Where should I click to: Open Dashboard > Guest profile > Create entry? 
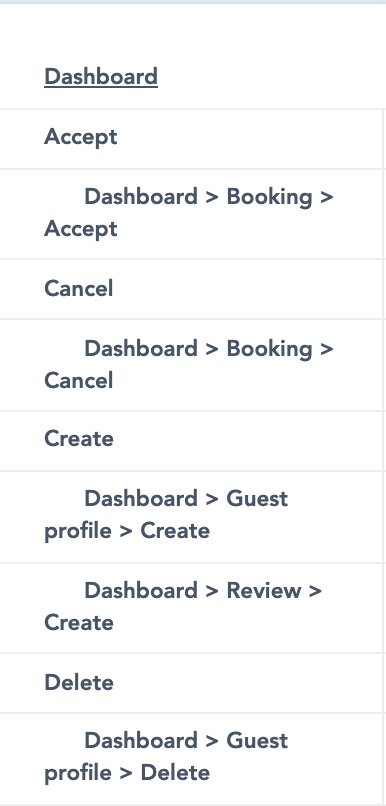pyautogui.click(x=192, y=517)
